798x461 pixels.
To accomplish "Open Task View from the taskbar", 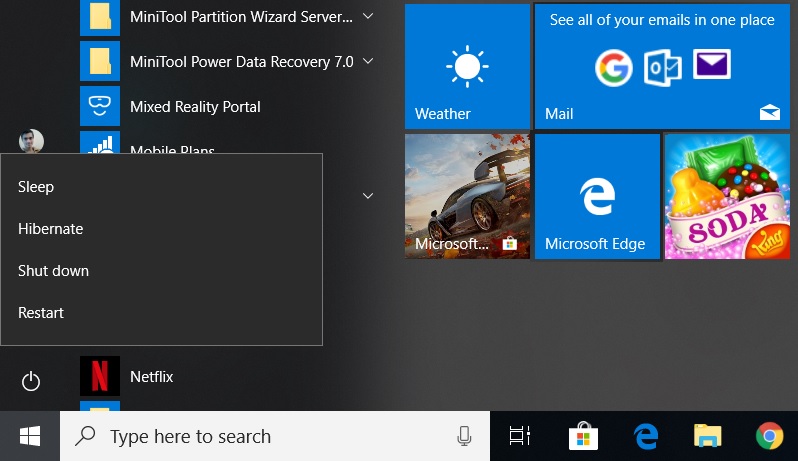I will (x=520, y=436).
